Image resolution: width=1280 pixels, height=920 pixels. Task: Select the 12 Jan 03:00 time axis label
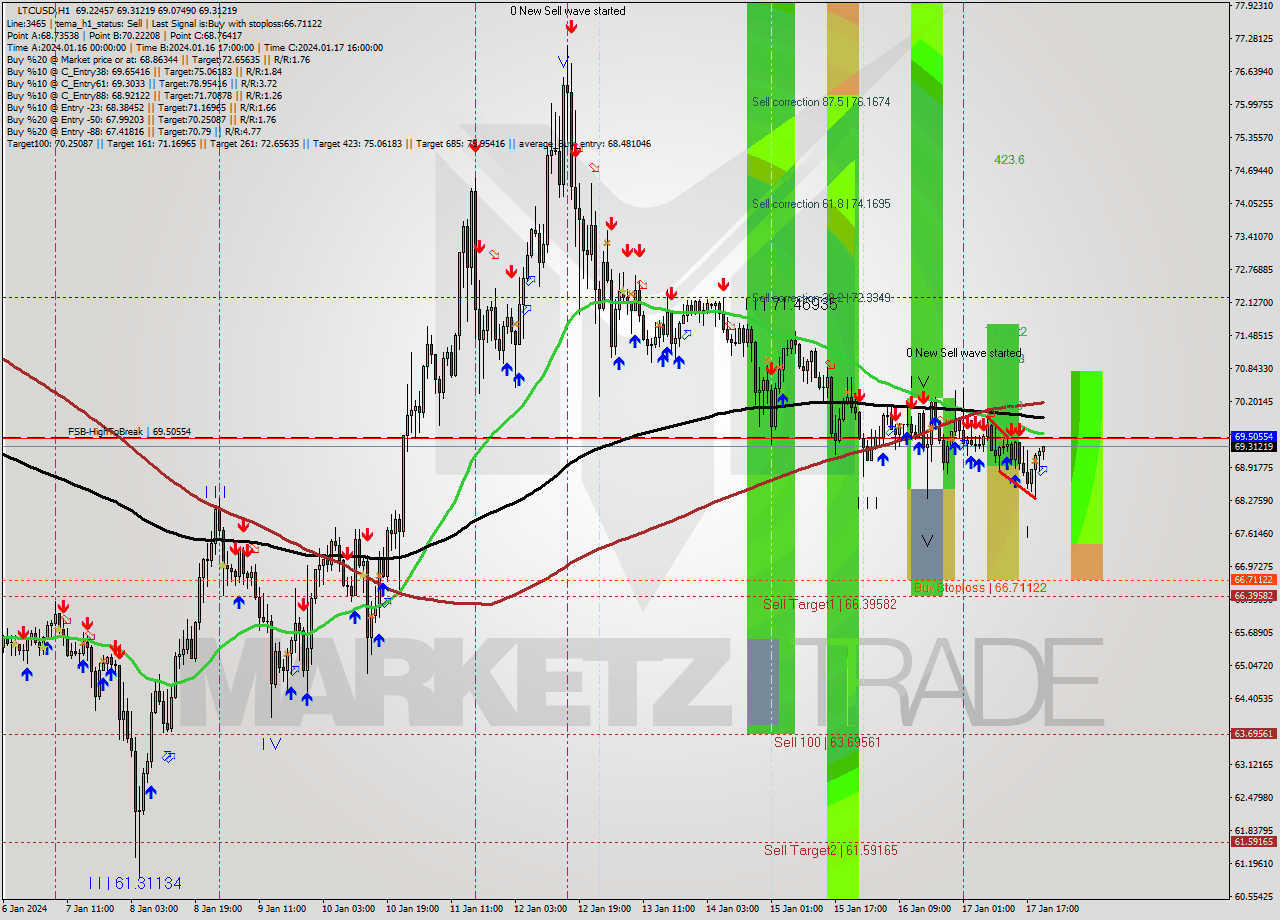point(541,910)
